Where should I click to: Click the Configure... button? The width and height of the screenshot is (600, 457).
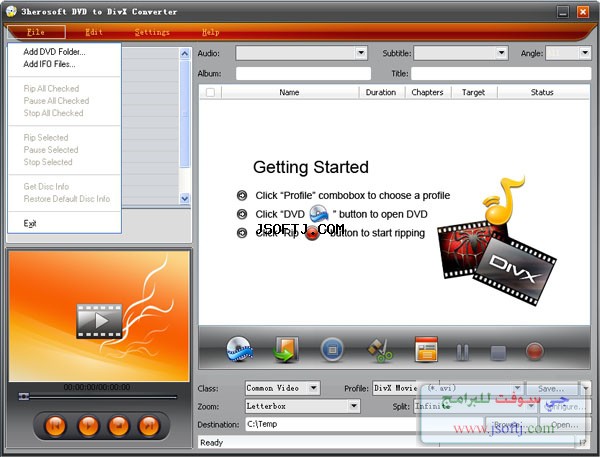pyautogui.click(x=565, y=406)
